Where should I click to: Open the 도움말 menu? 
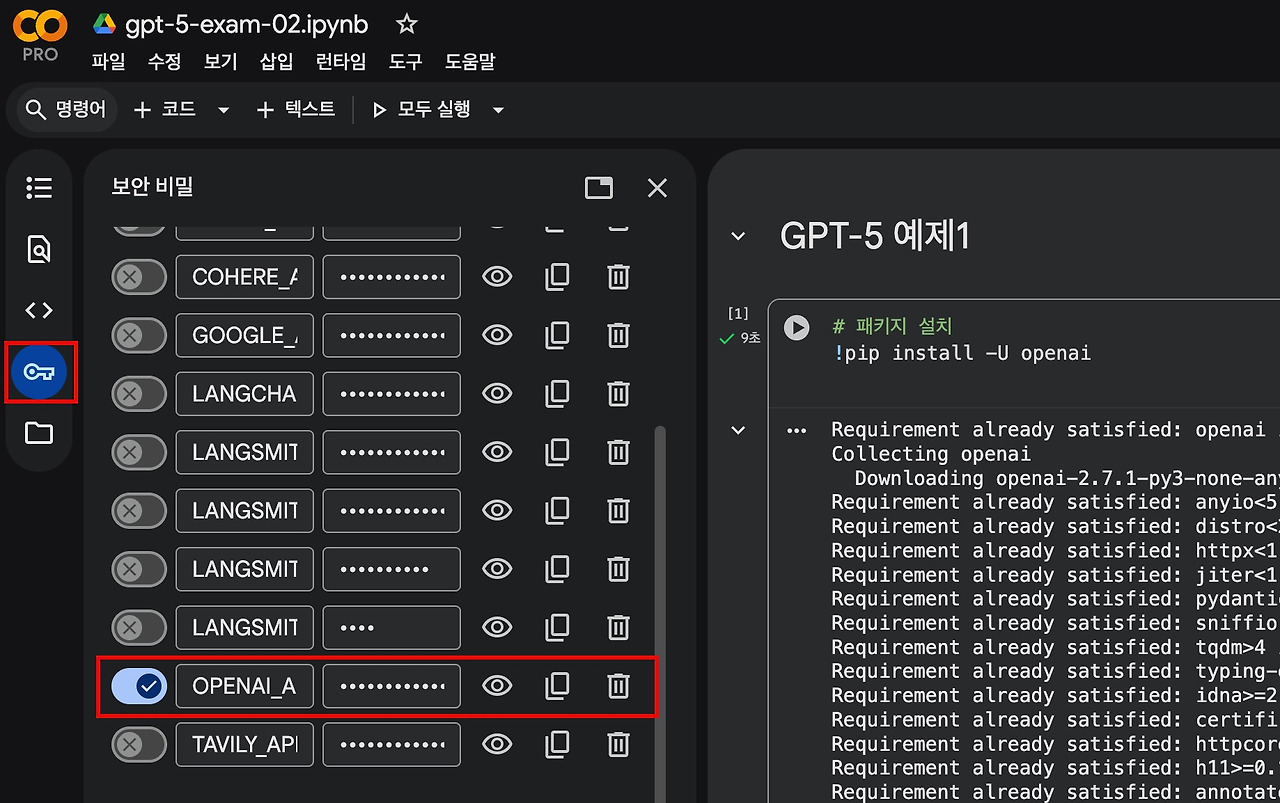470,62
